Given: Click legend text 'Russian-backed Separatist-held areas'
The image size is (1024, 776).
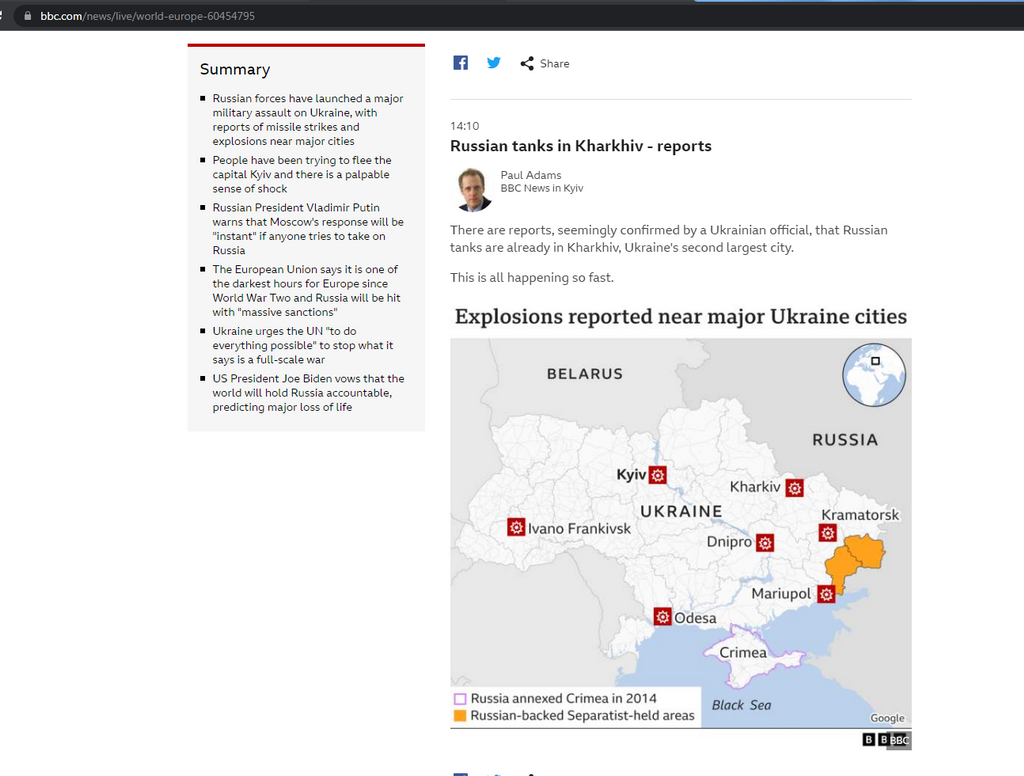Looking at the screenshot, I should pyautogui.click(x=583, y=715).
